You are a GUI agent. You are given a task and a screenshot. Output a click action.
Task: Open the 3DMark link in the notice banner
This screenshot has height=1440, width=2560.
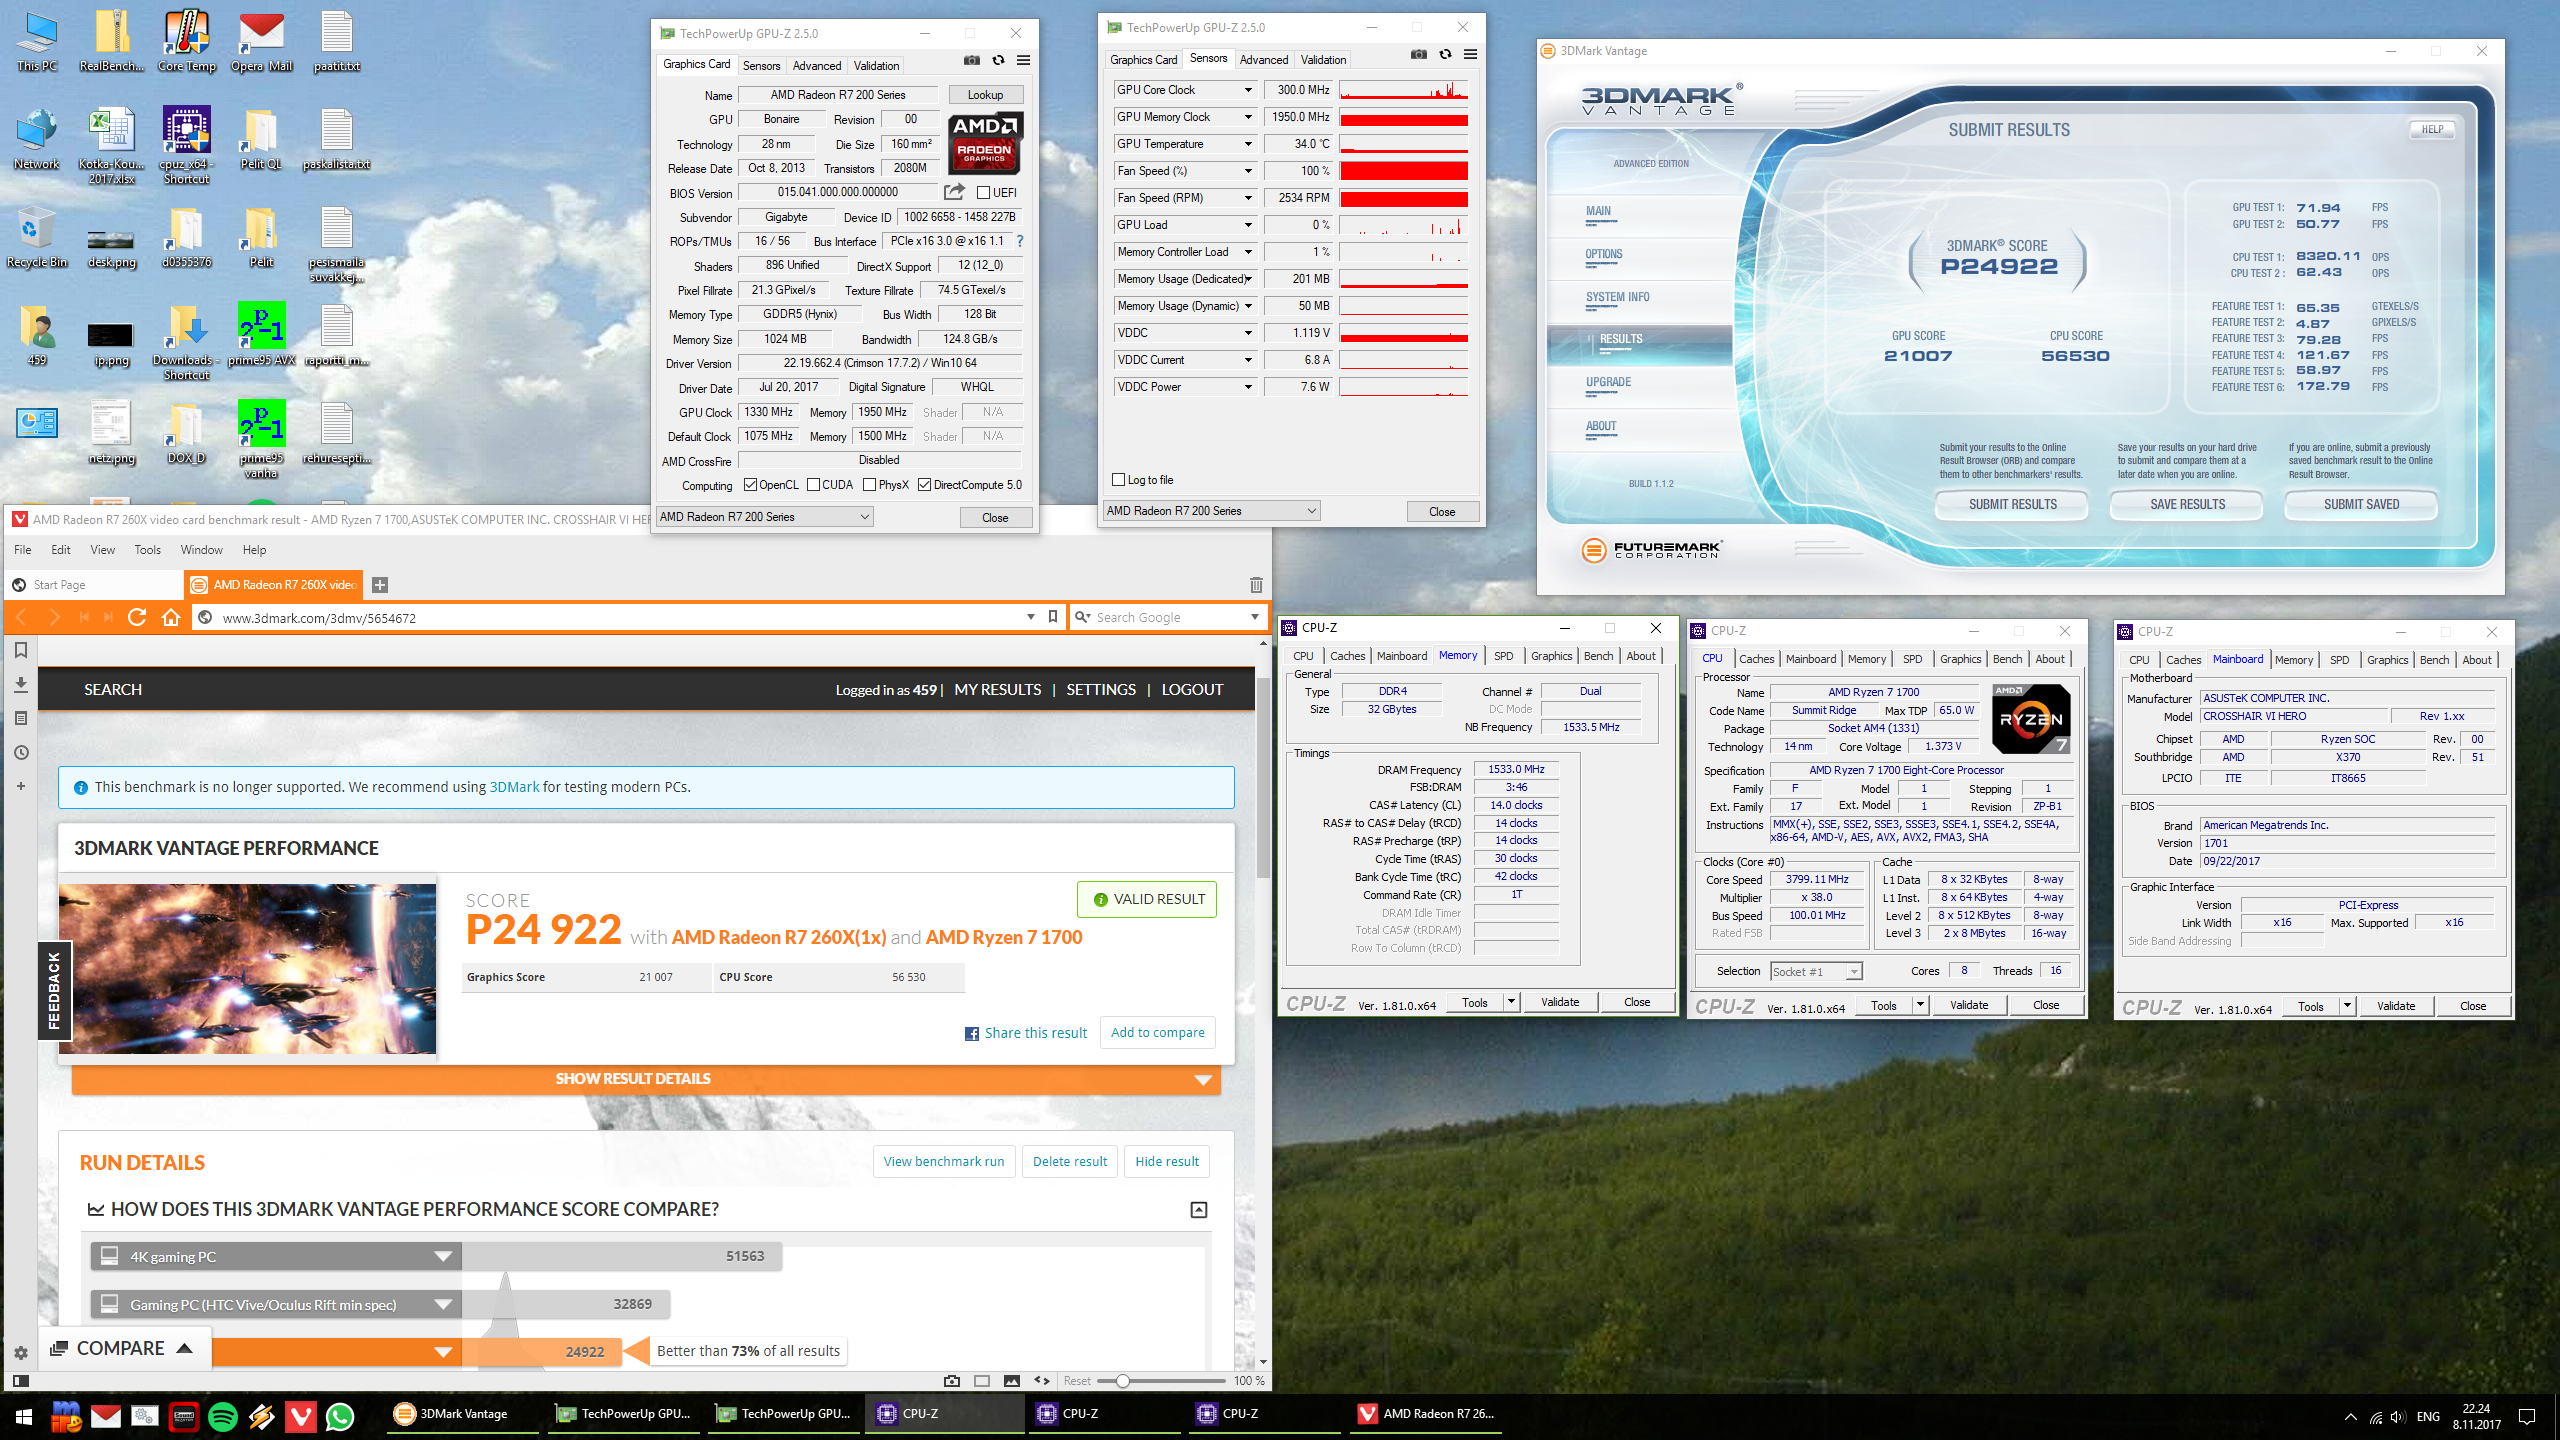pos(514,787)
